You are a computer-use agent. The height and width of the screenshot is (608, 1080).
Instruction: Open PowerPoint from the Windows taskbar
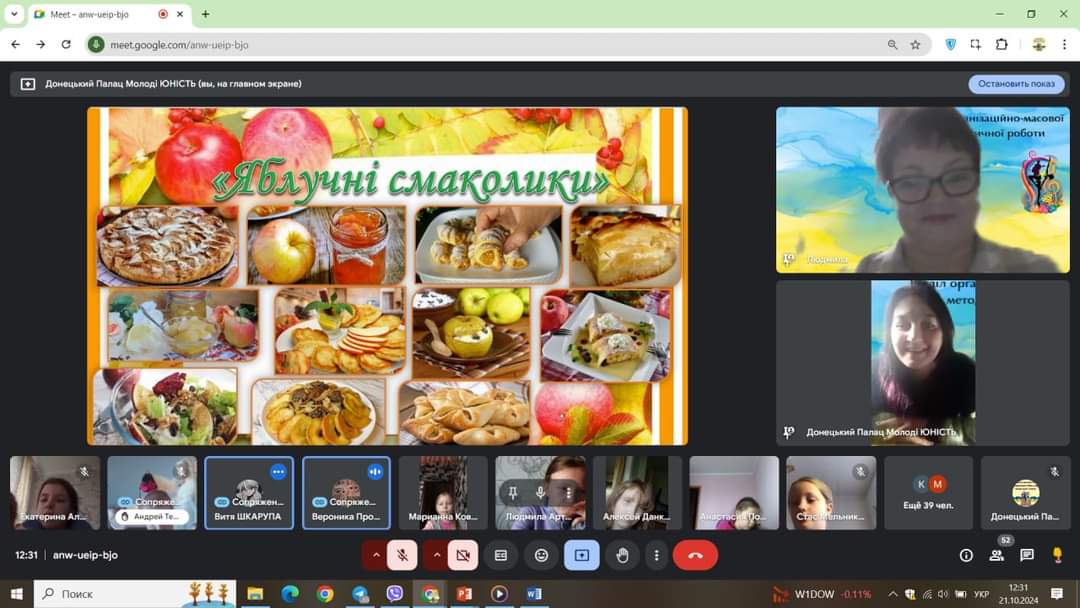(x=464, y=594)
